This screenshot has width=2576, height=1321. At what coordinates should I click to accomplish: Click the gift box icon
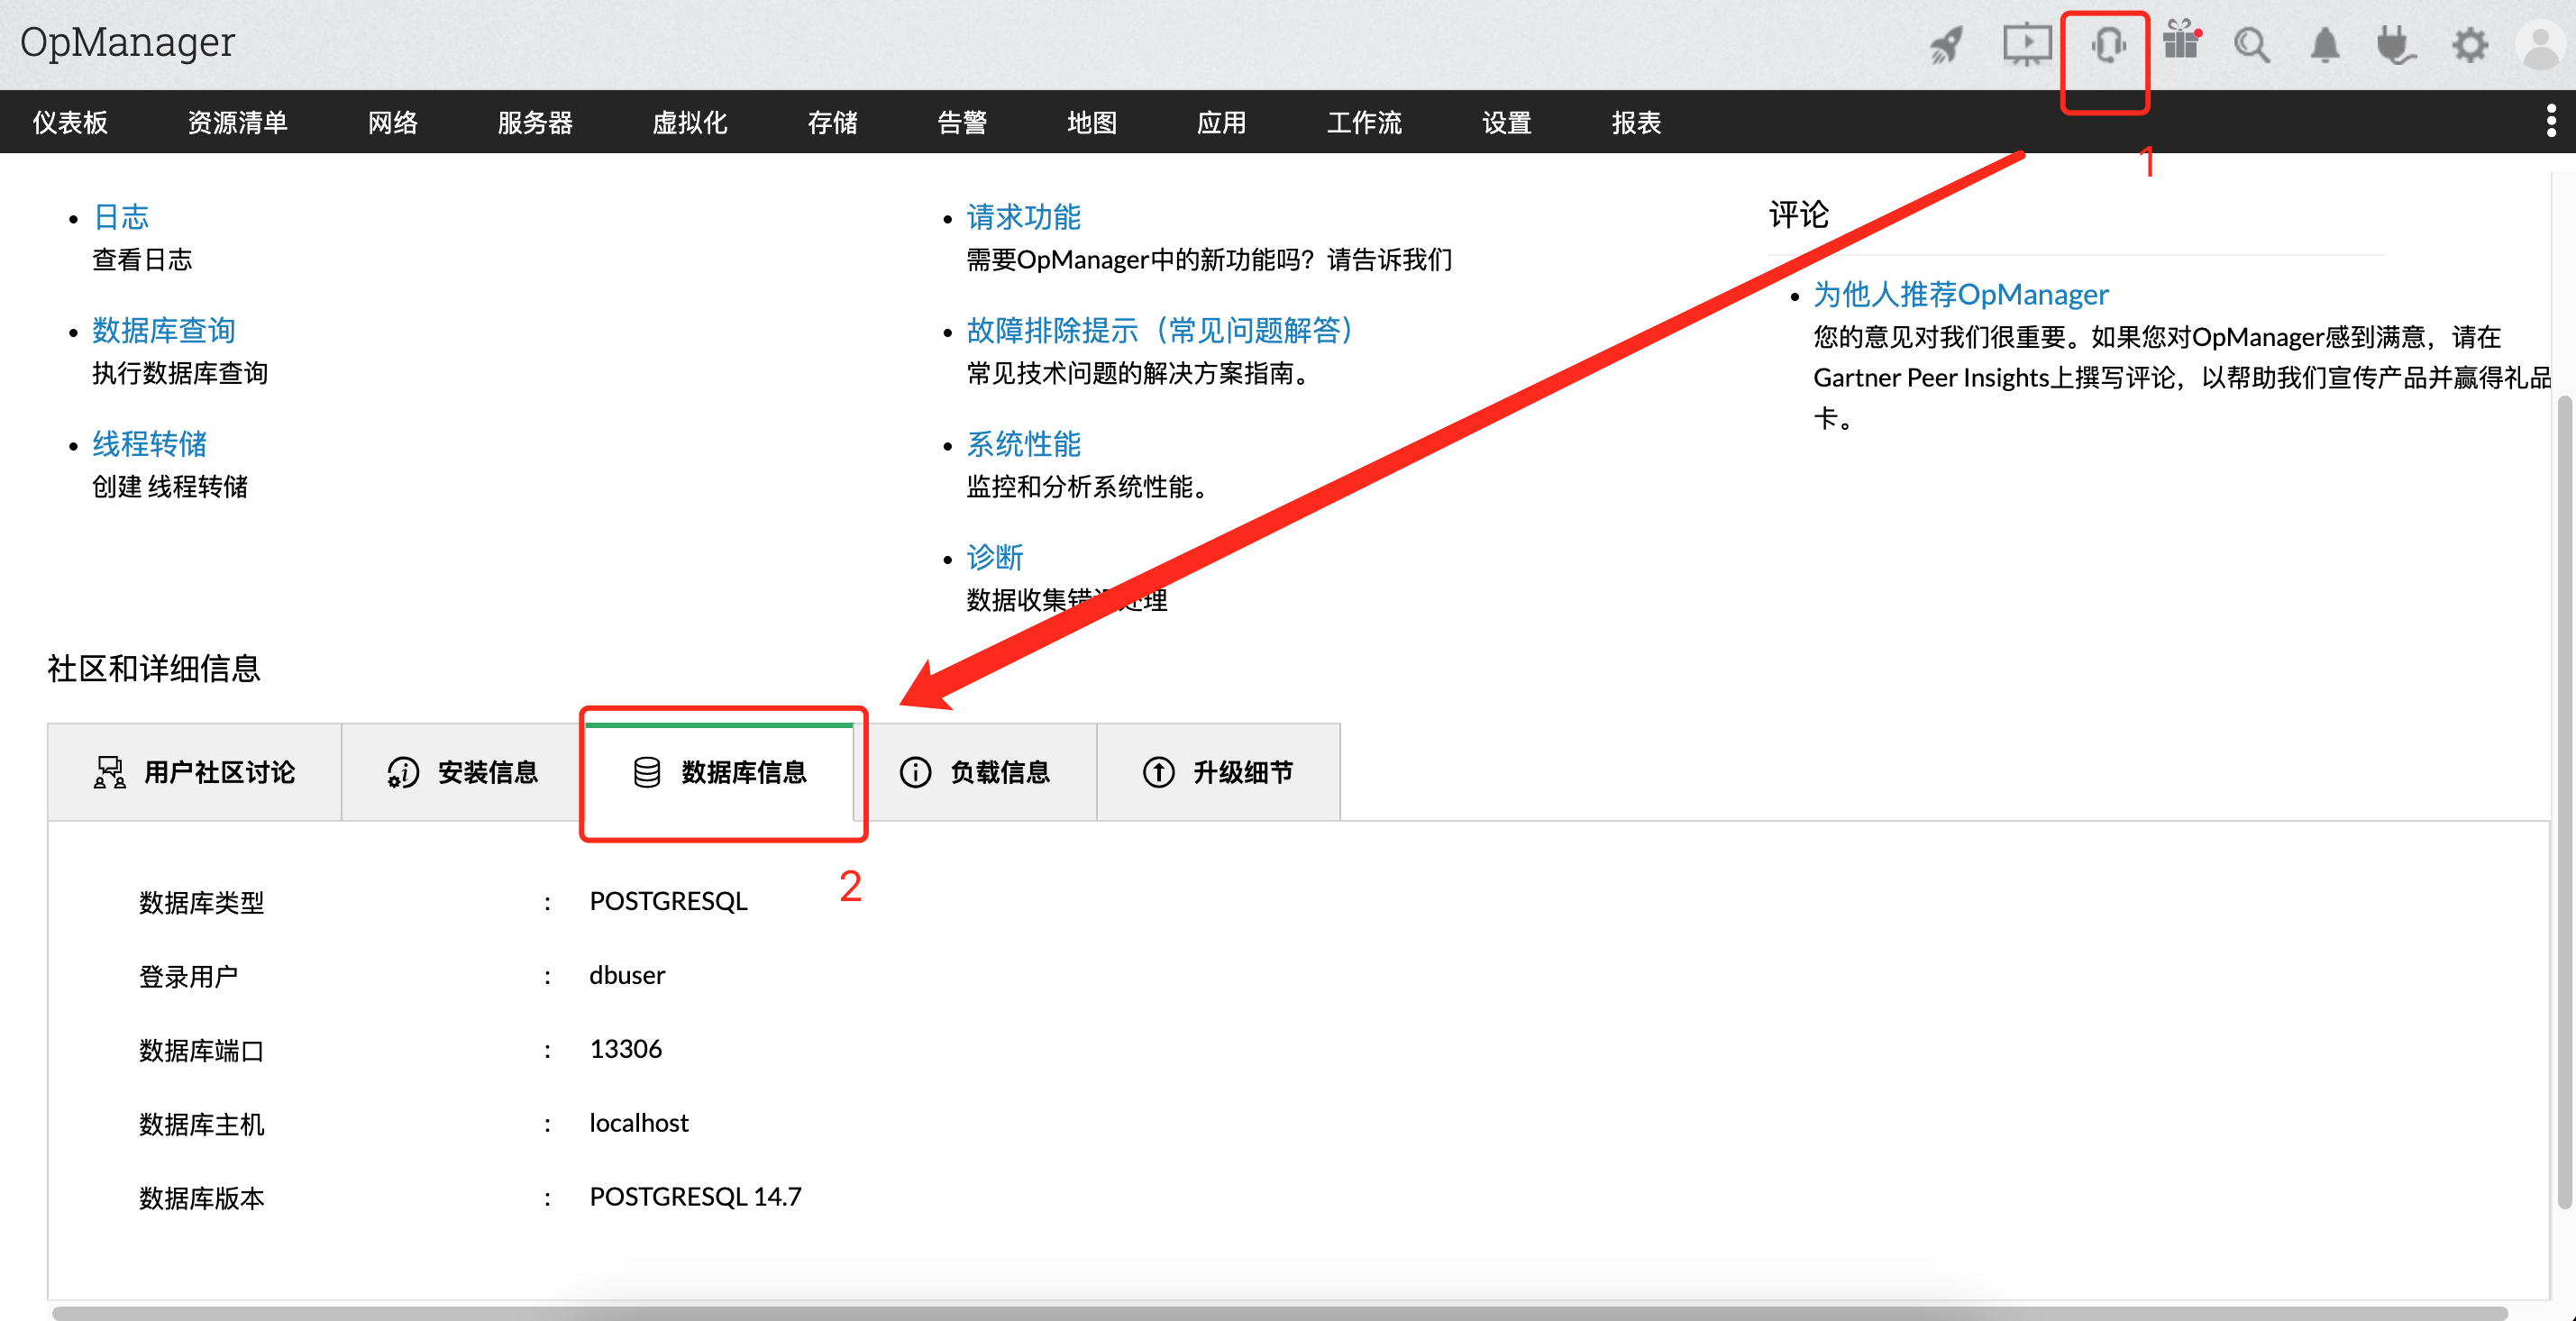coord(2181,40)
